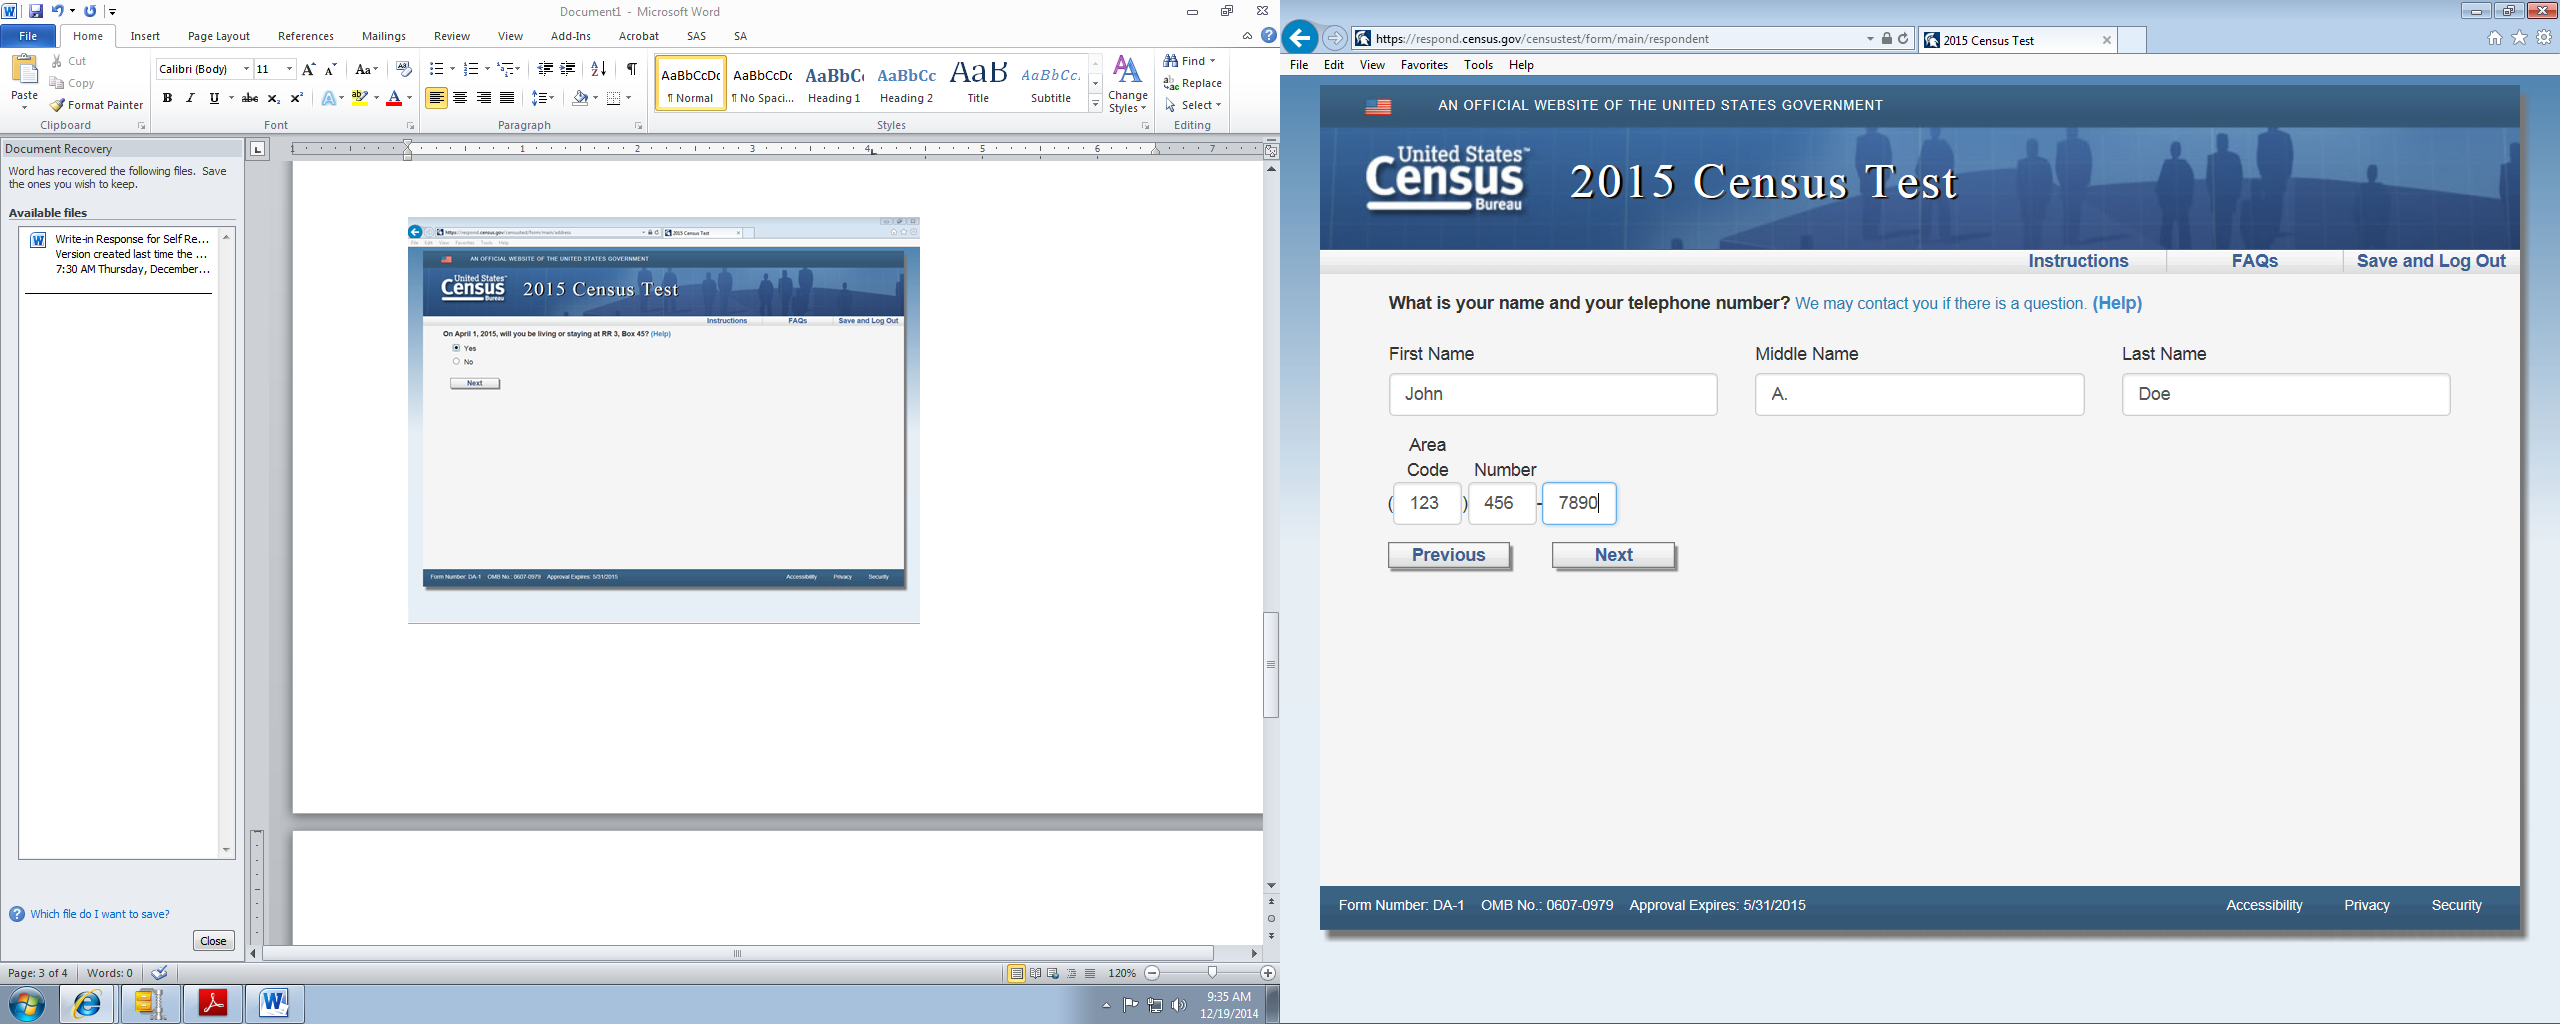Save the Word document from Quick Access
The height and width of the screenshot is (1024, 2560).
coord(35,11)
